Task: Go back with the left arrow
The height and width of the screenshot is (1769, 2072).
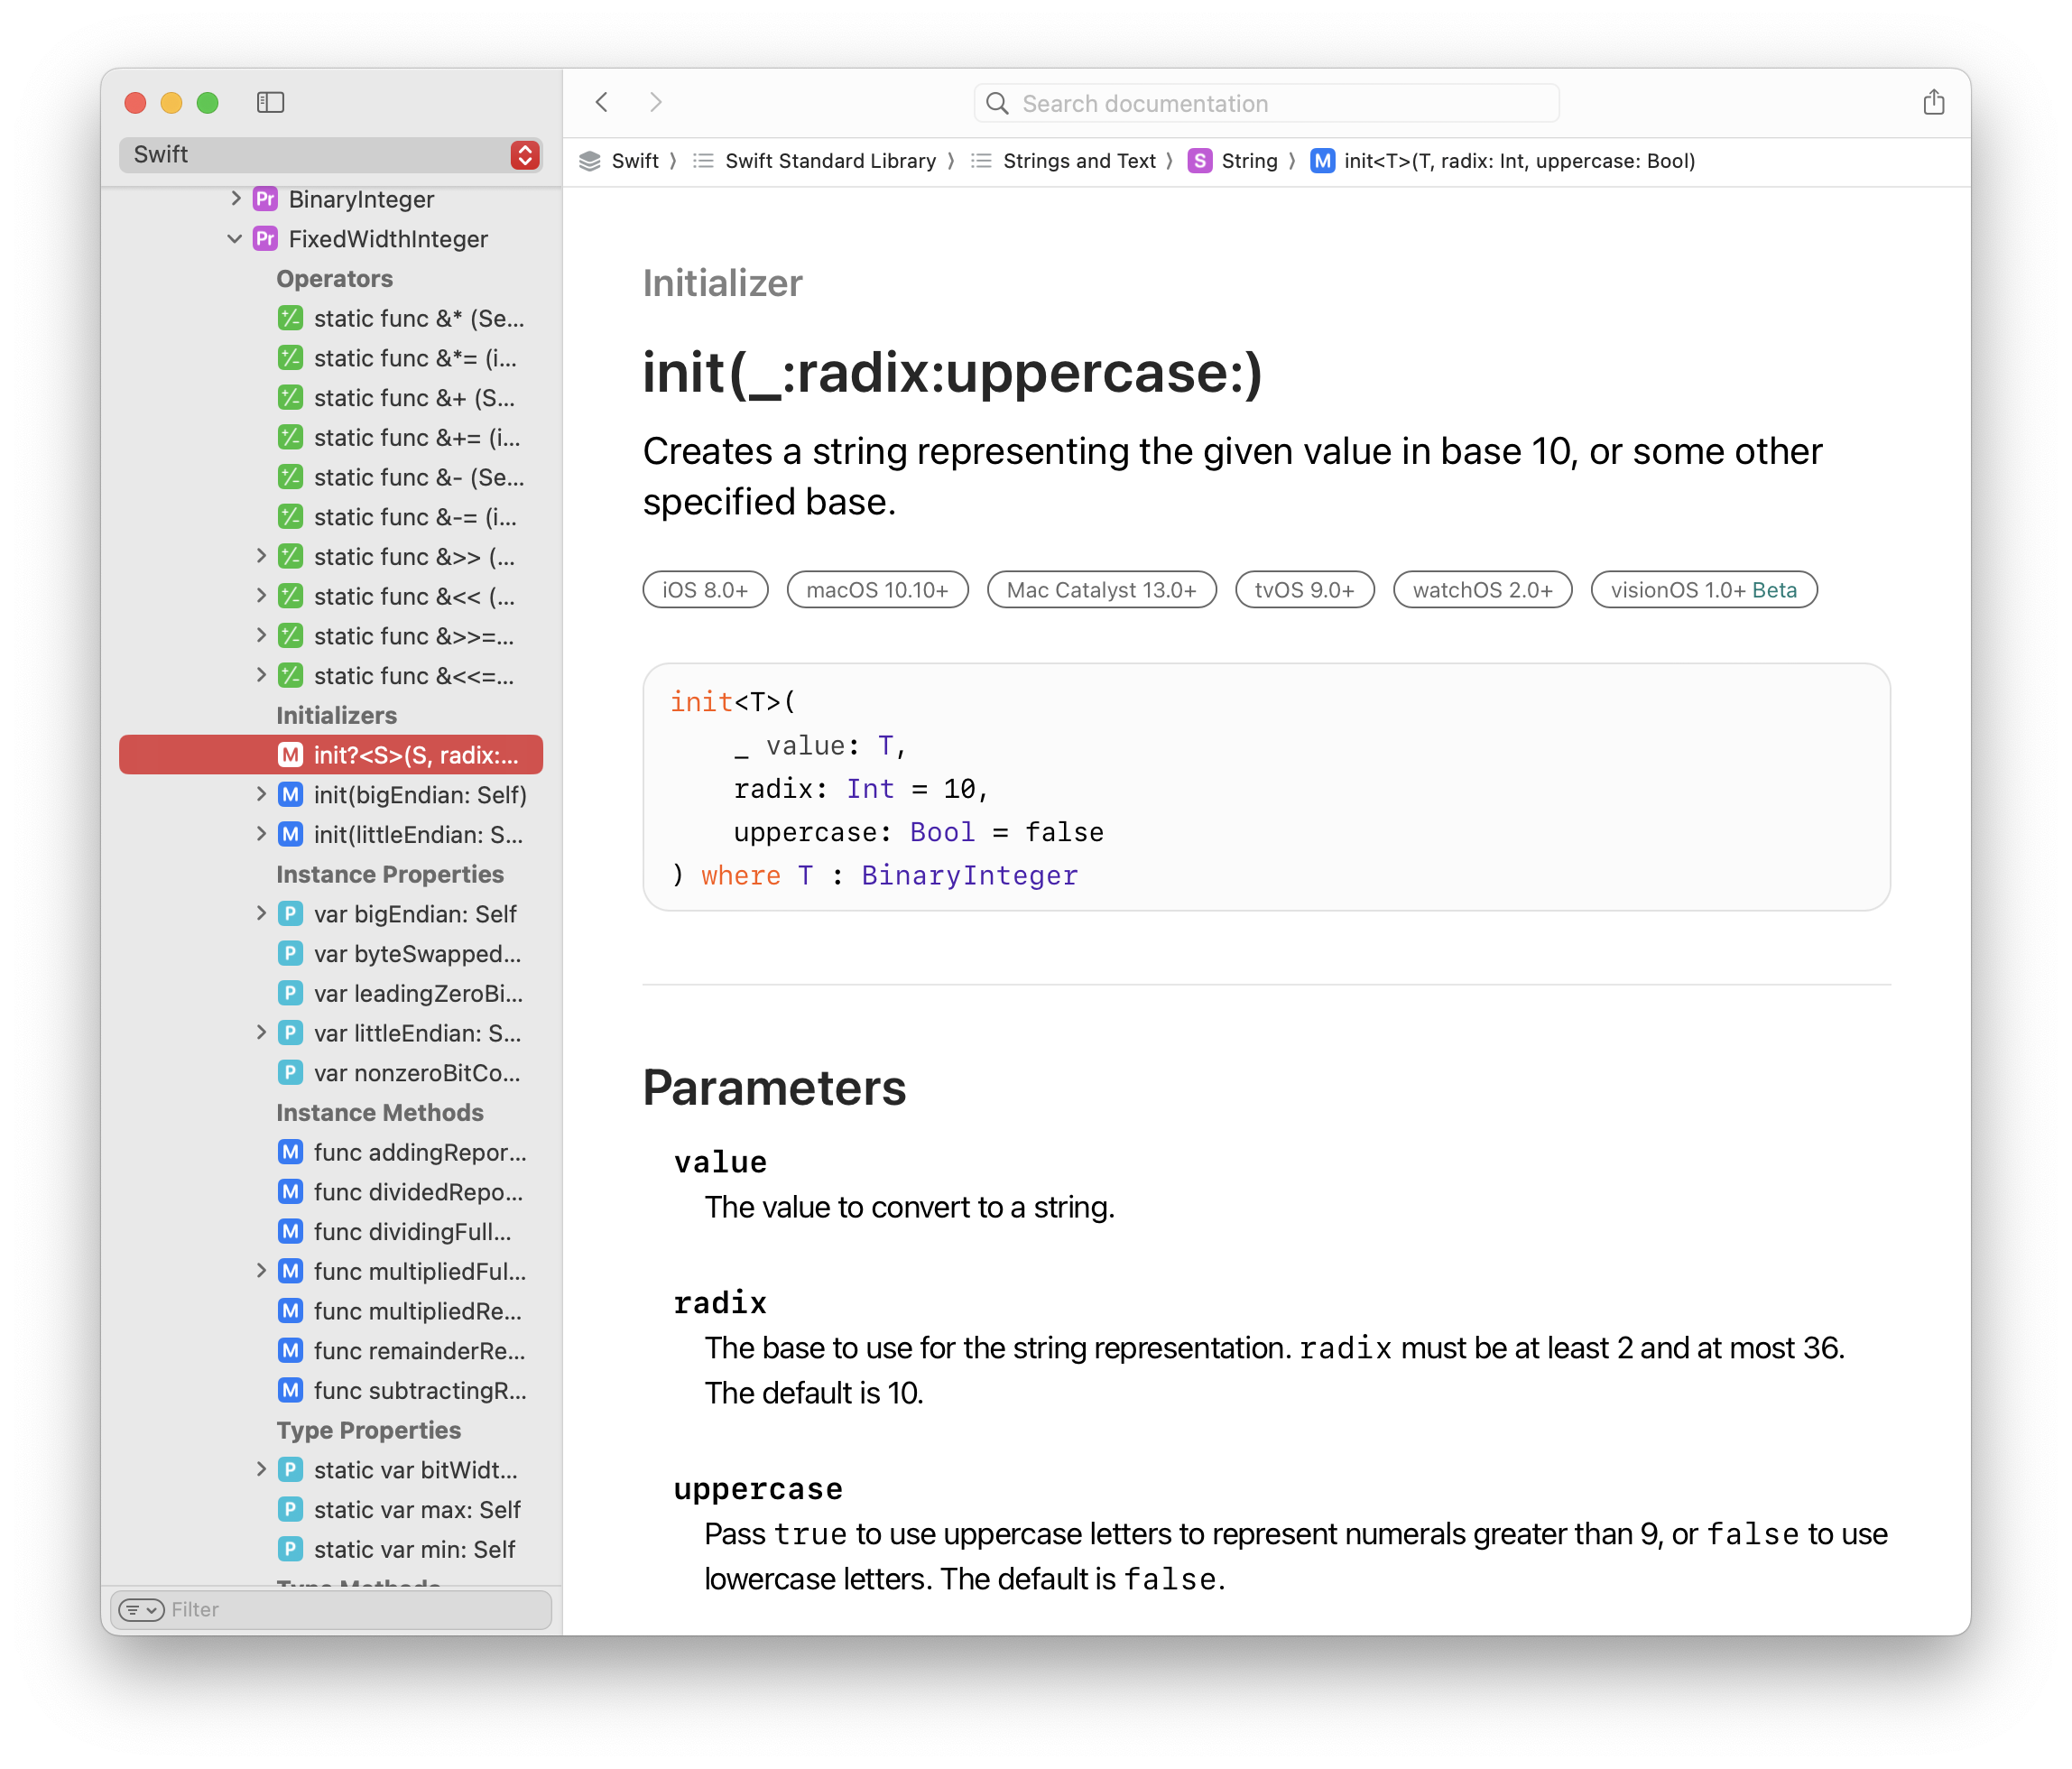Action: (x=602, y=103)
